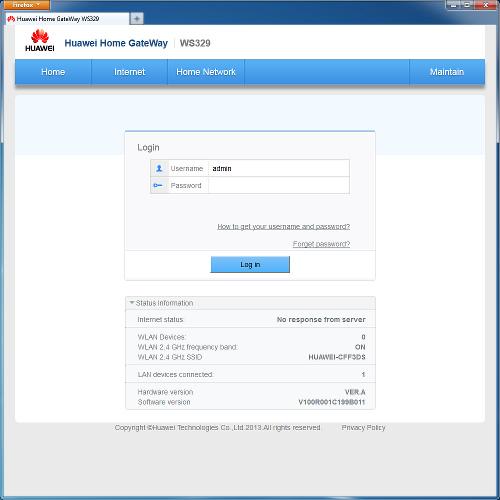
Task: Close the Firefox window
Action: (486, 5)
